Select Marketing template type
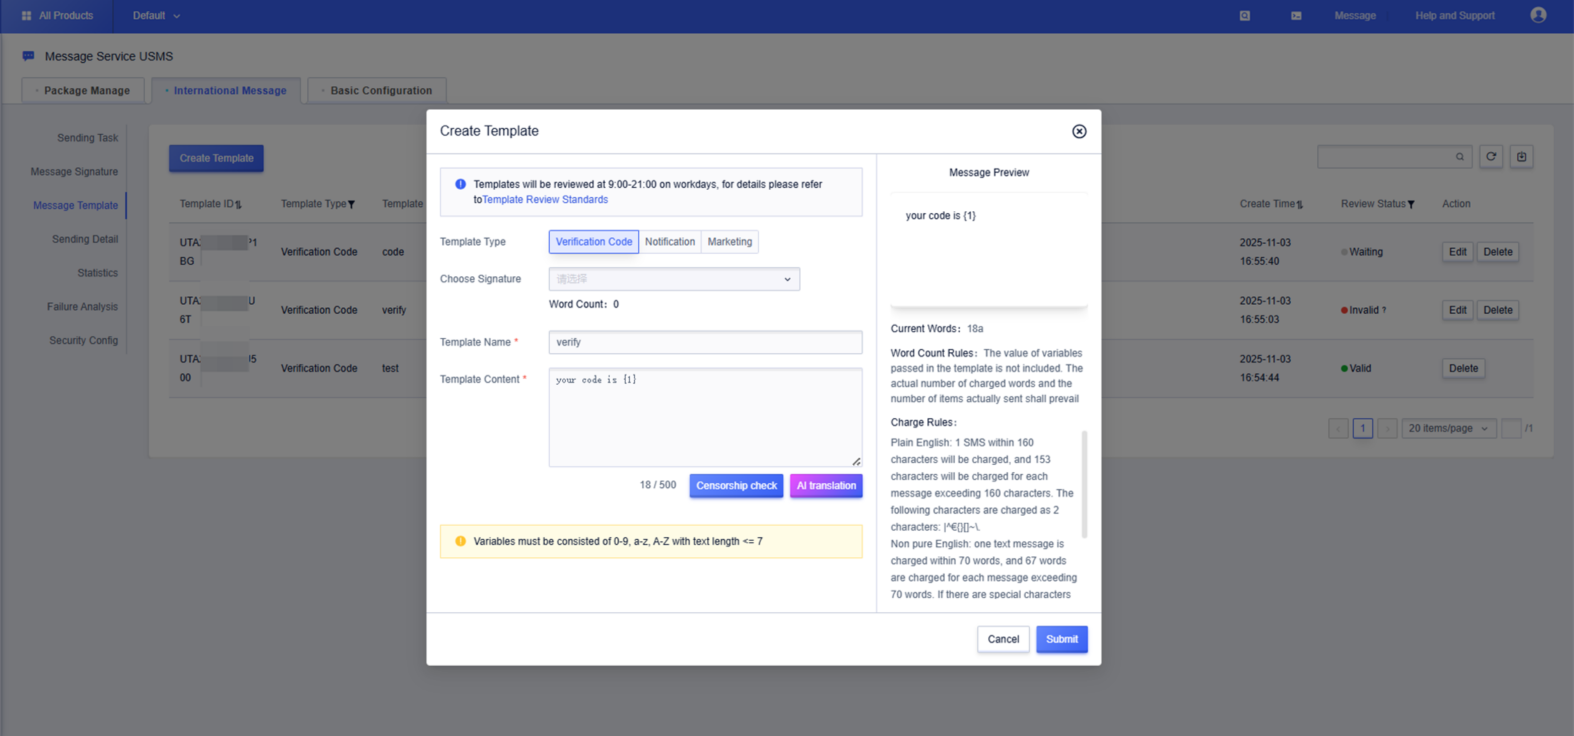This screenshot has height=736, width=1574. tap(729, 242)
